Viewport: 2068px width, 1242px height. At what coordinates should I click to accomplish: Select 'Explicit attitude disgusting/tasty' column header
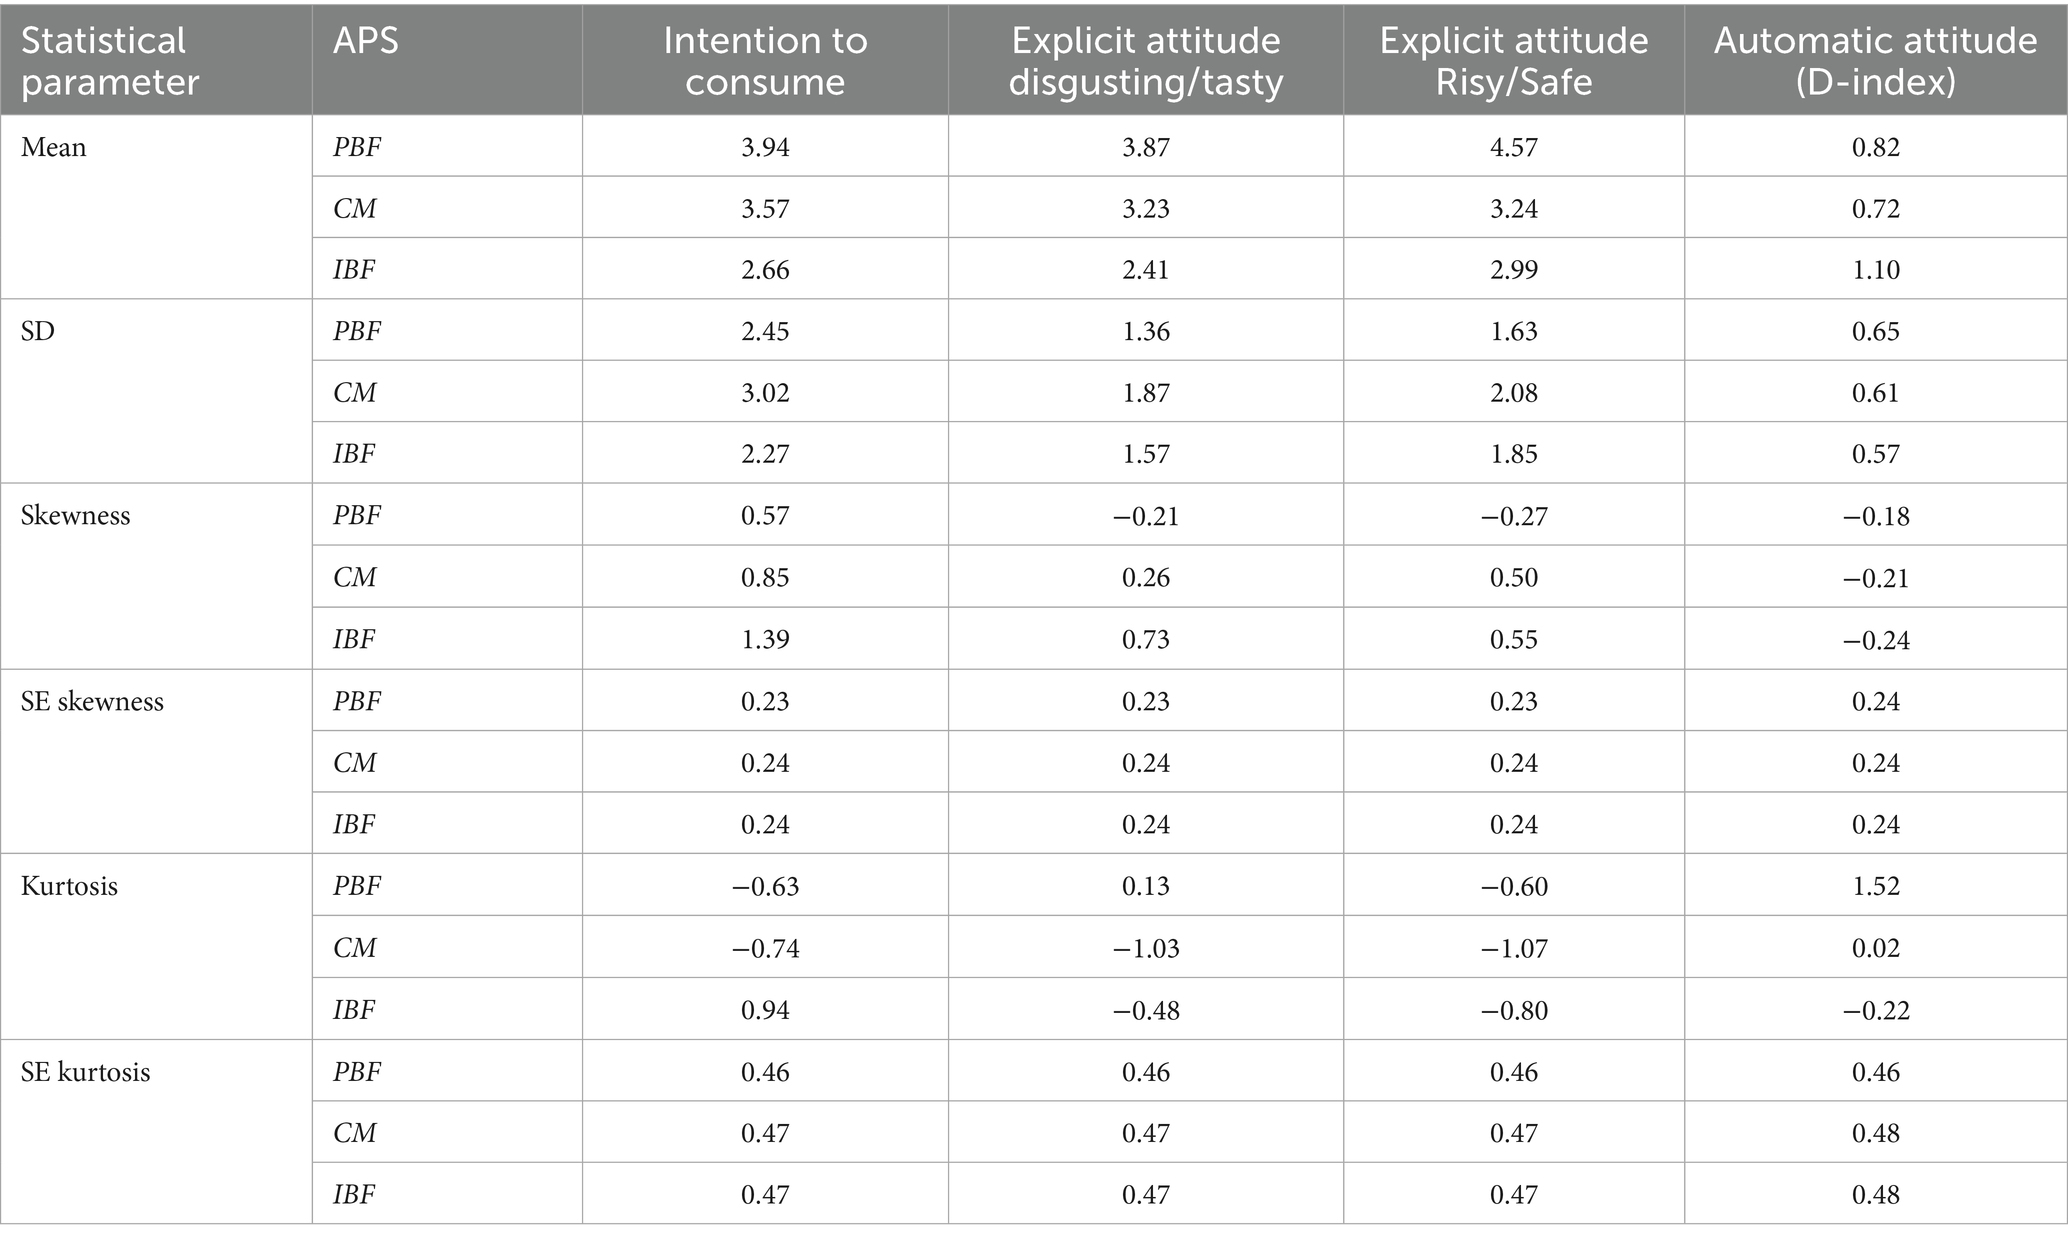point(1145,60)
